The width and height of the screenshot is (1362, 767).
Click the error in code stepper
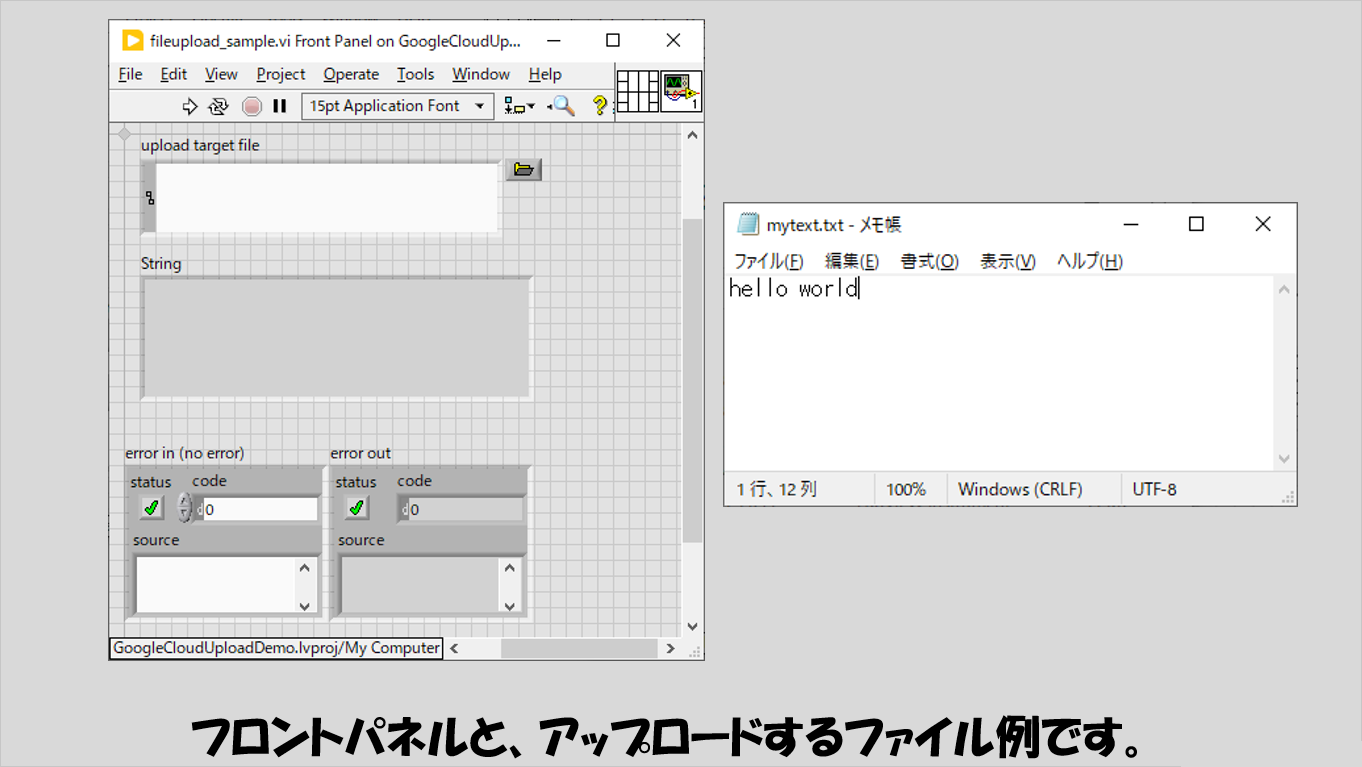(184, 508)
